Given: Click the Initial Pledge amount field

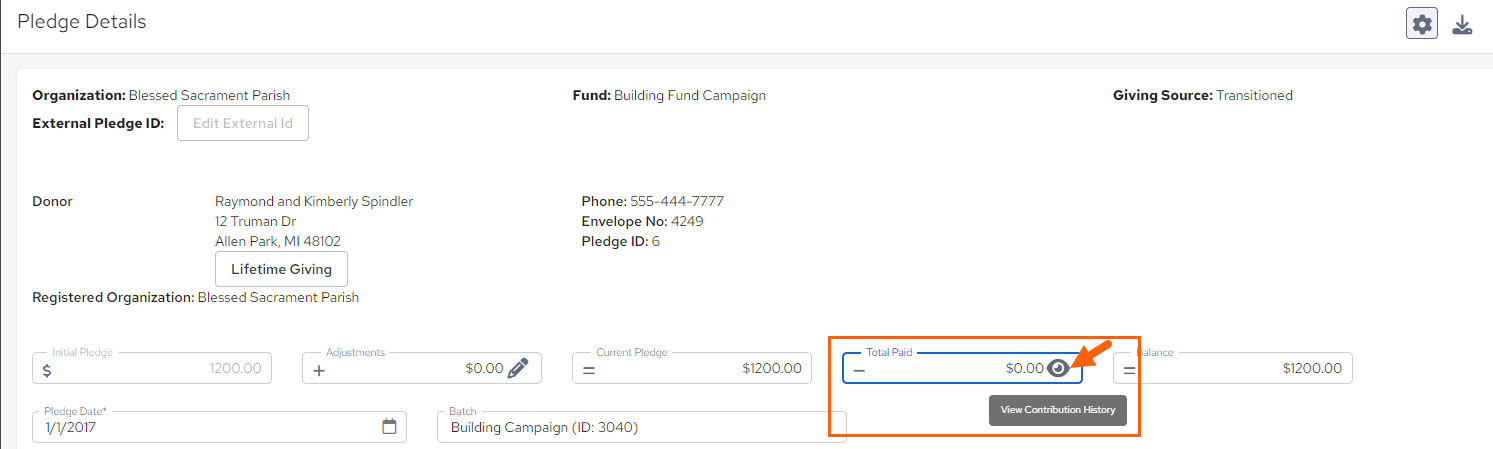Looking at the screenshot, I should tap(160, 368).
